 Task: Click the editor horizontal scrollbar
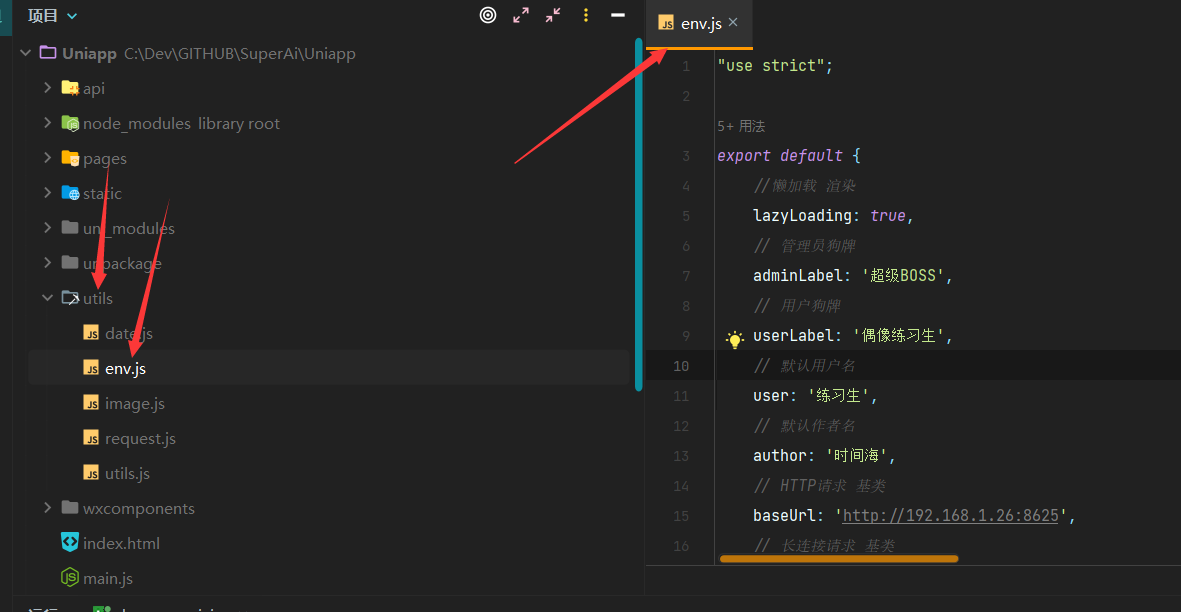coord(839,559)
